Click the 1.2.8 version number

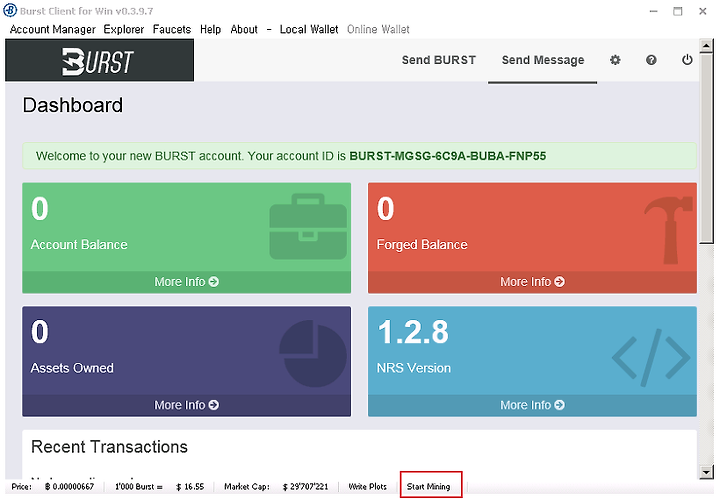(x=412, y=332)
